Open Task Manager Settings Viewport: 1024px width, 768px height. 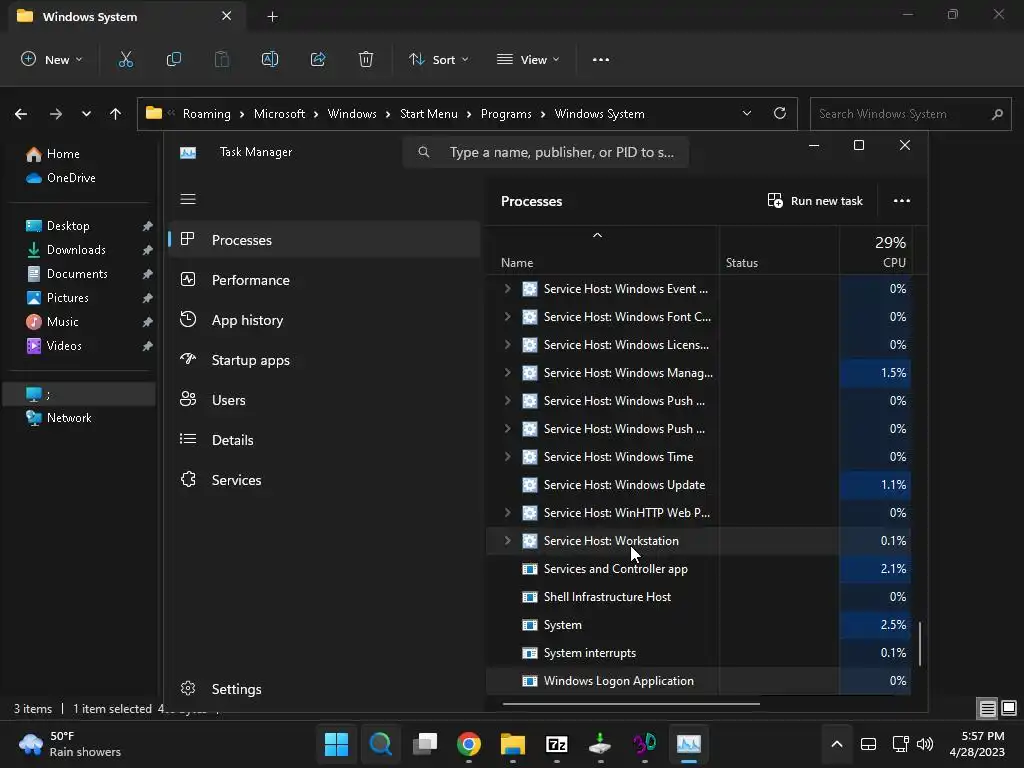tap(325, 689)
